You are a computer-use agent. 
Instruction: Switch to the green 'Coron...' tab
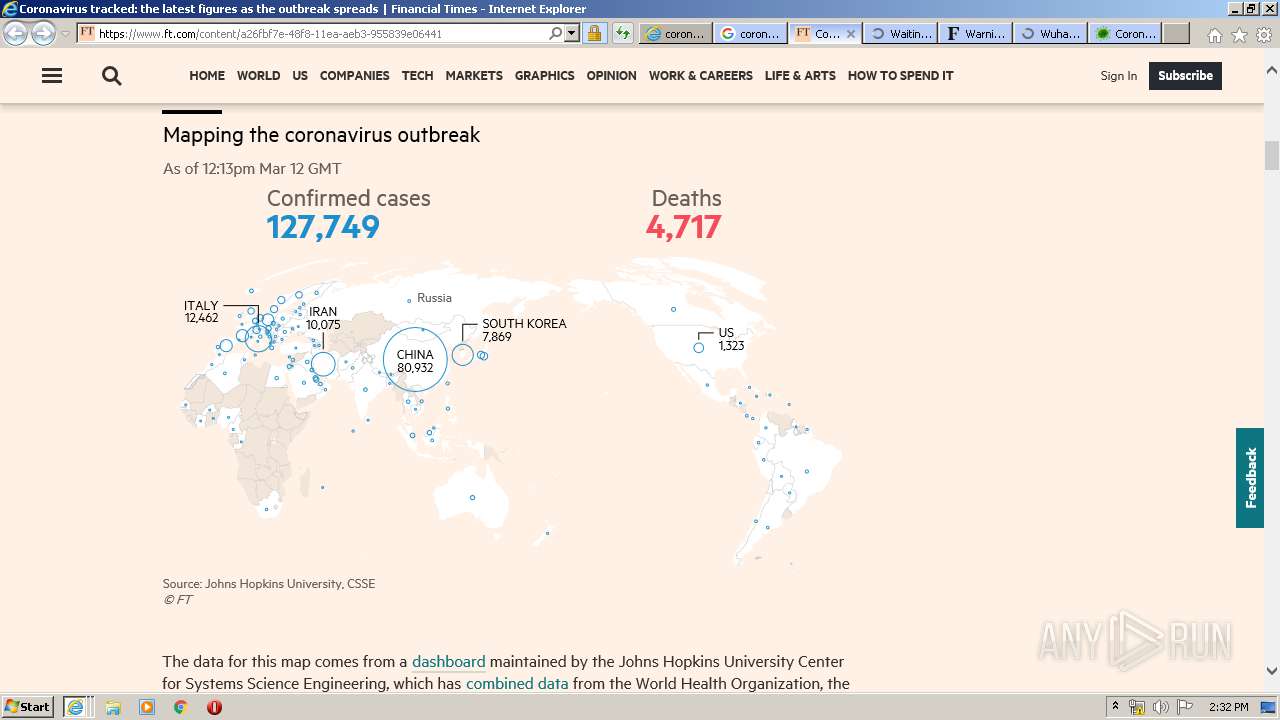1126,33
